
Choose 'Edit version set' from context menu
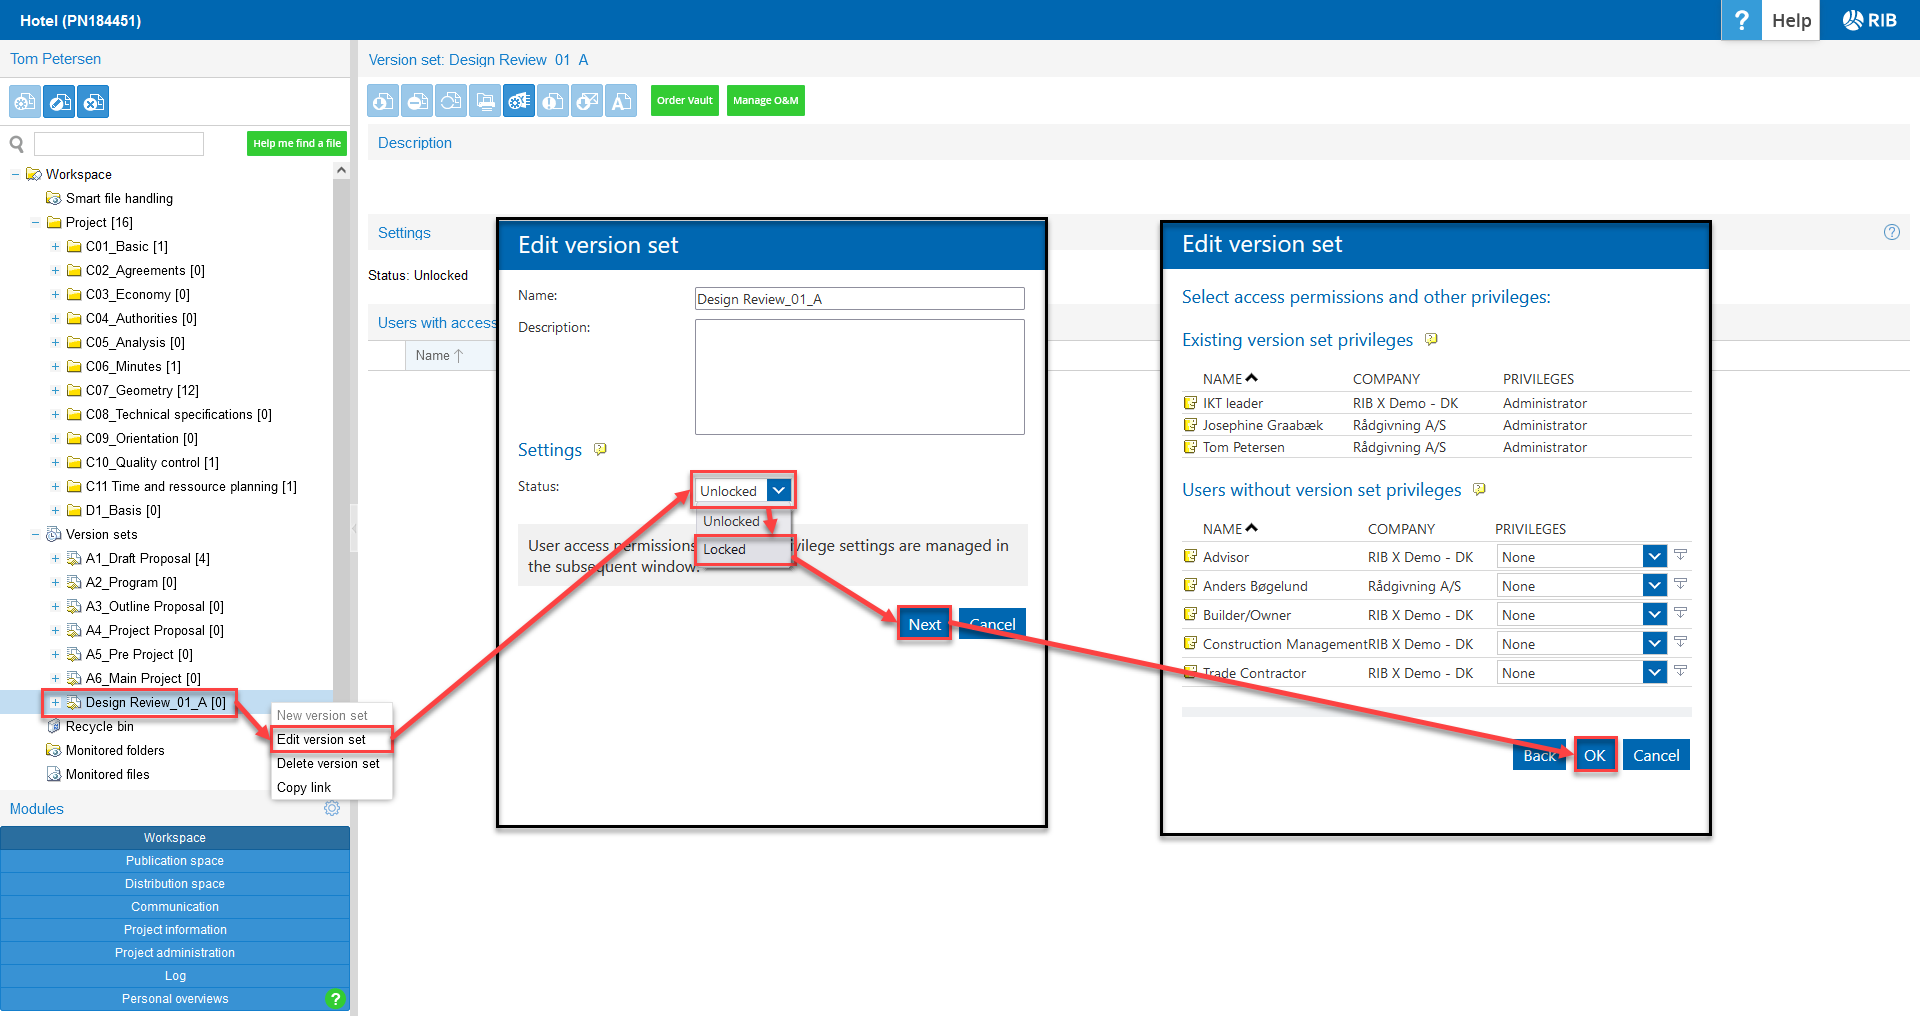(x=321, y=740)
